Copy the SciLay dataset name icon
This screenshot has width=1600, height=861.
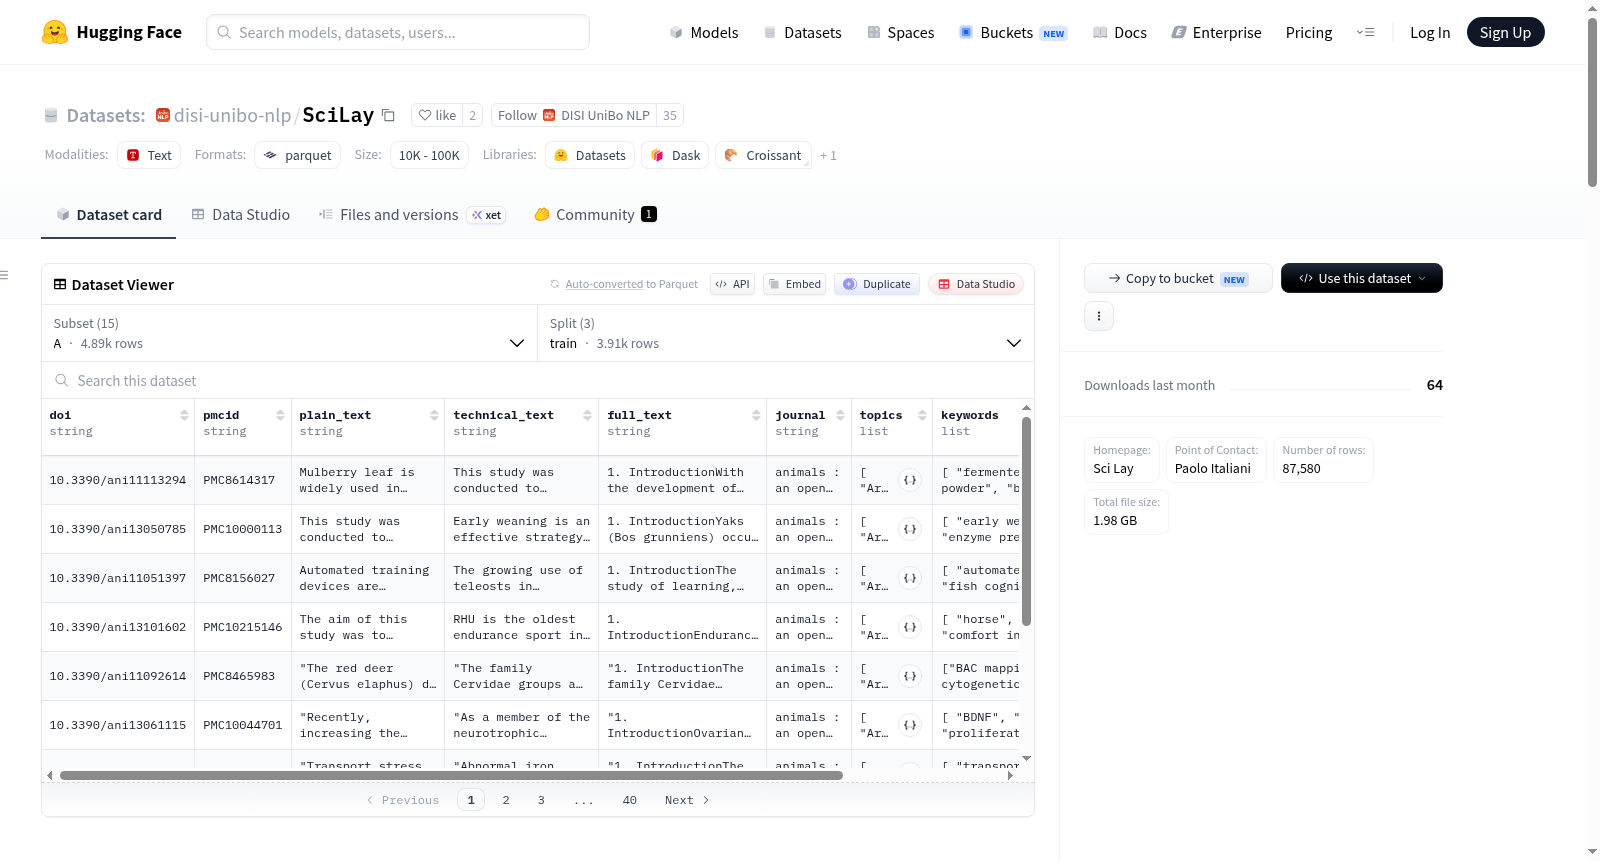click(388, 115)
